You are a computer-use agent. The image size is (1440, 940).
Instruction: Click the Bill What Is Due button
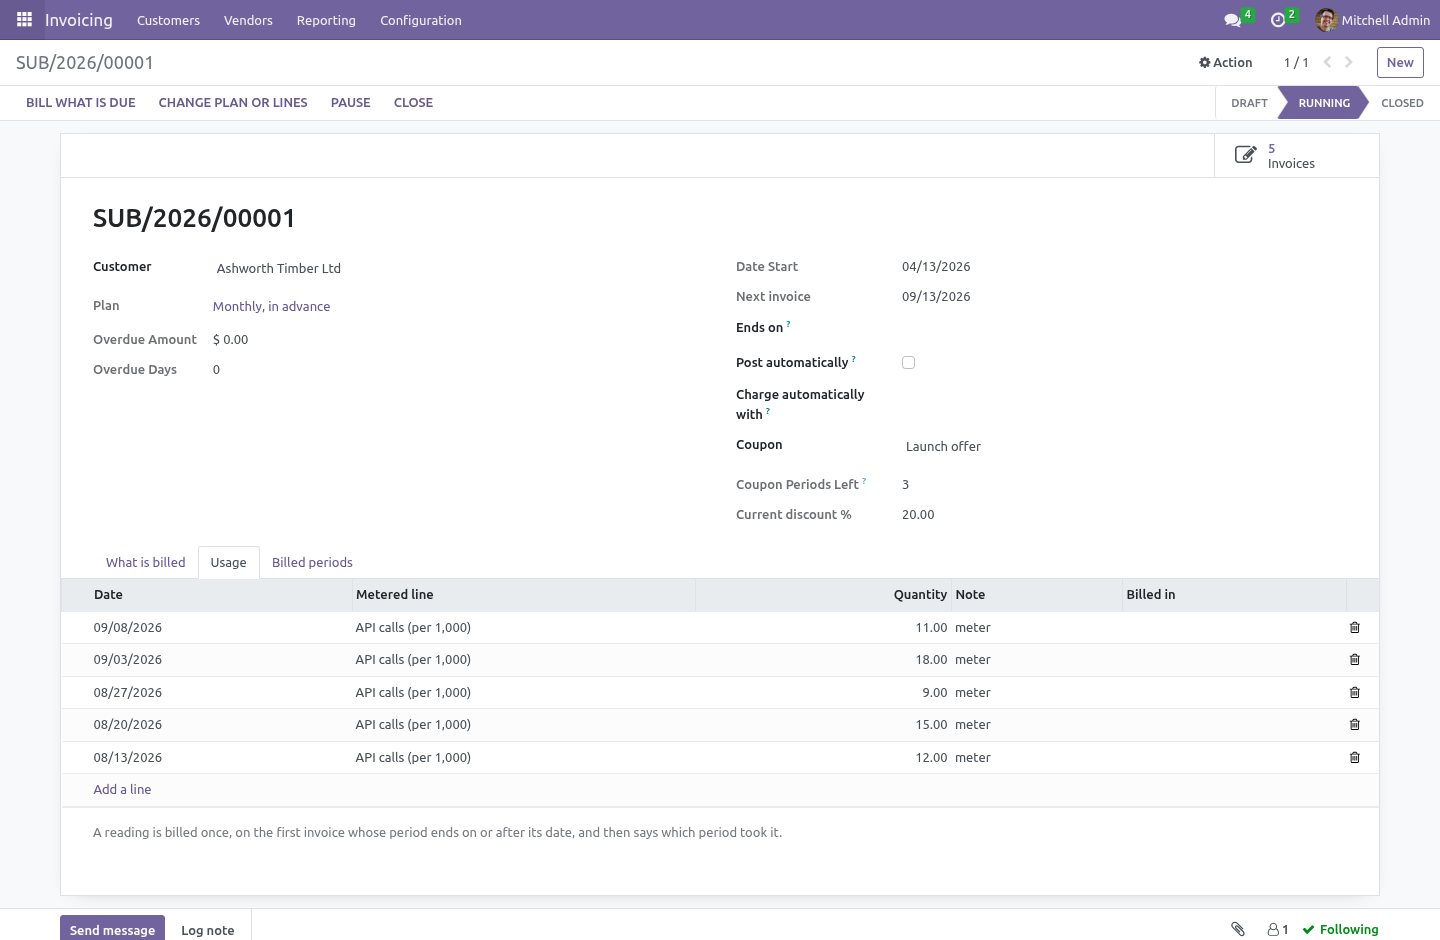81,103
